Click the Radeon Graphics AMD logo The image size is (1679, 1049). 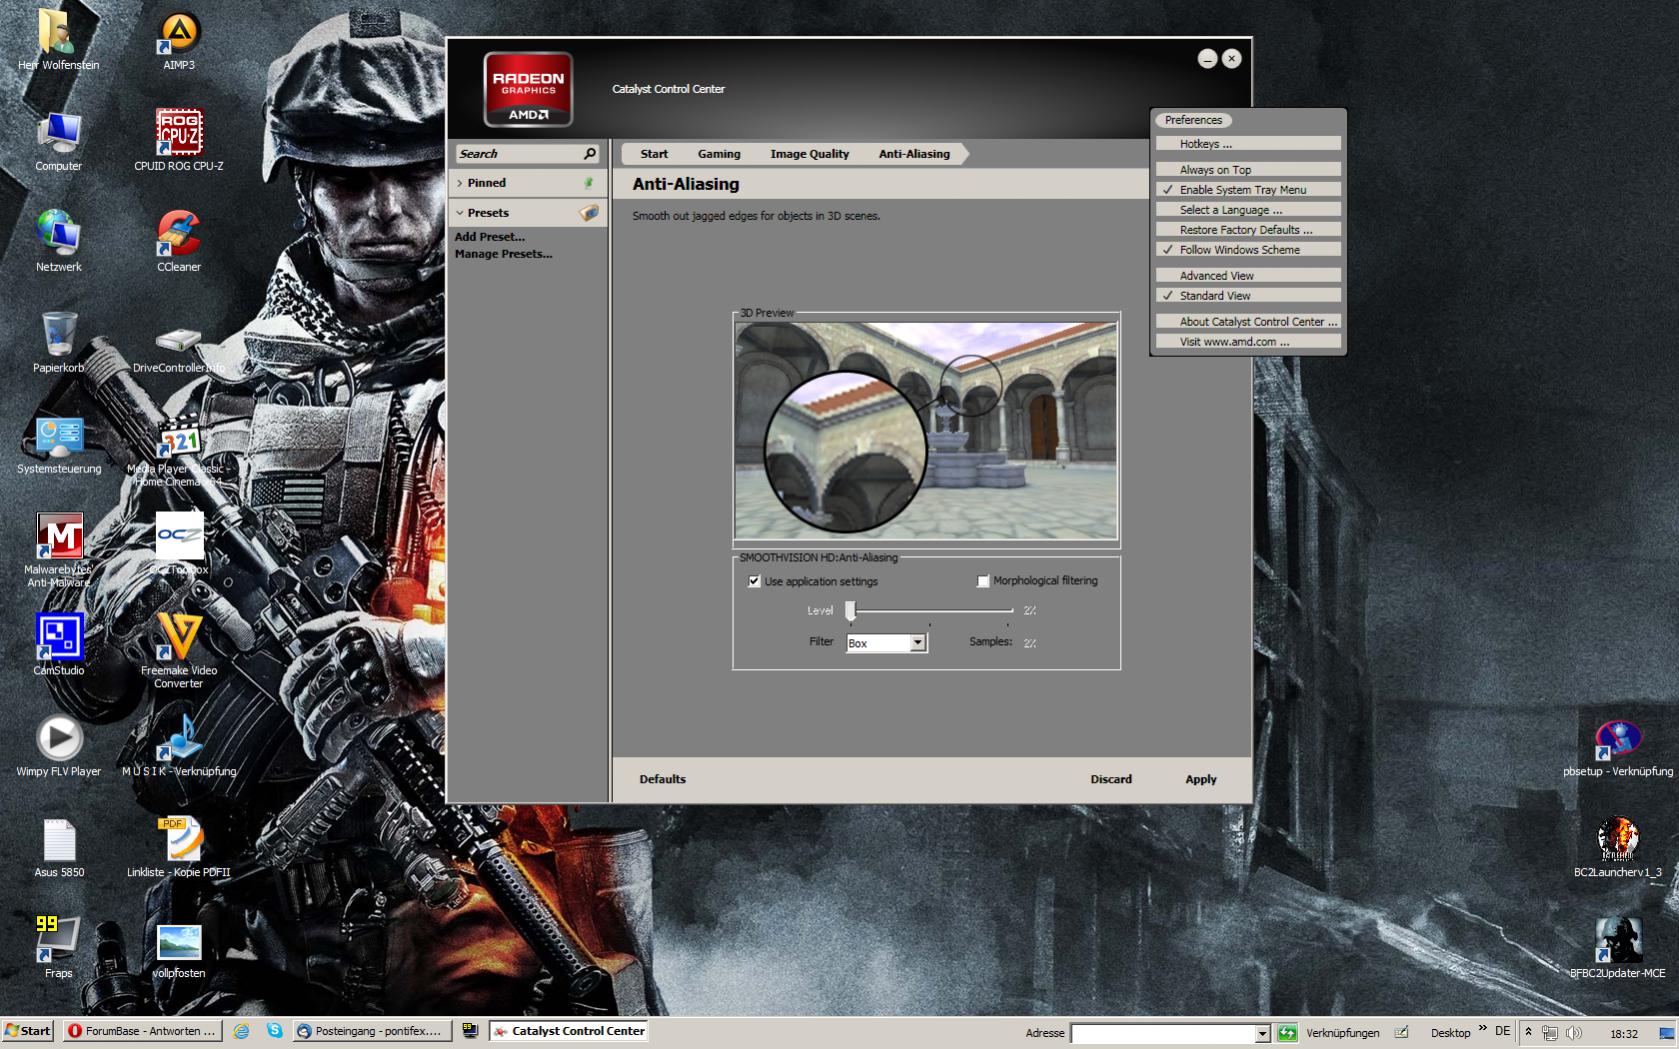point(528,89)
